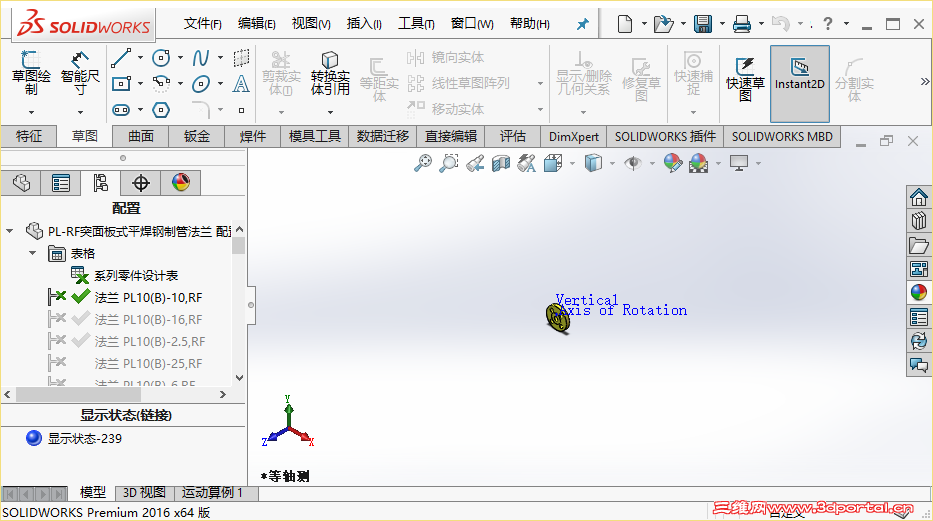
Task: Expand the ribbon overflow chevron
Action: click(x=925, y=81)
